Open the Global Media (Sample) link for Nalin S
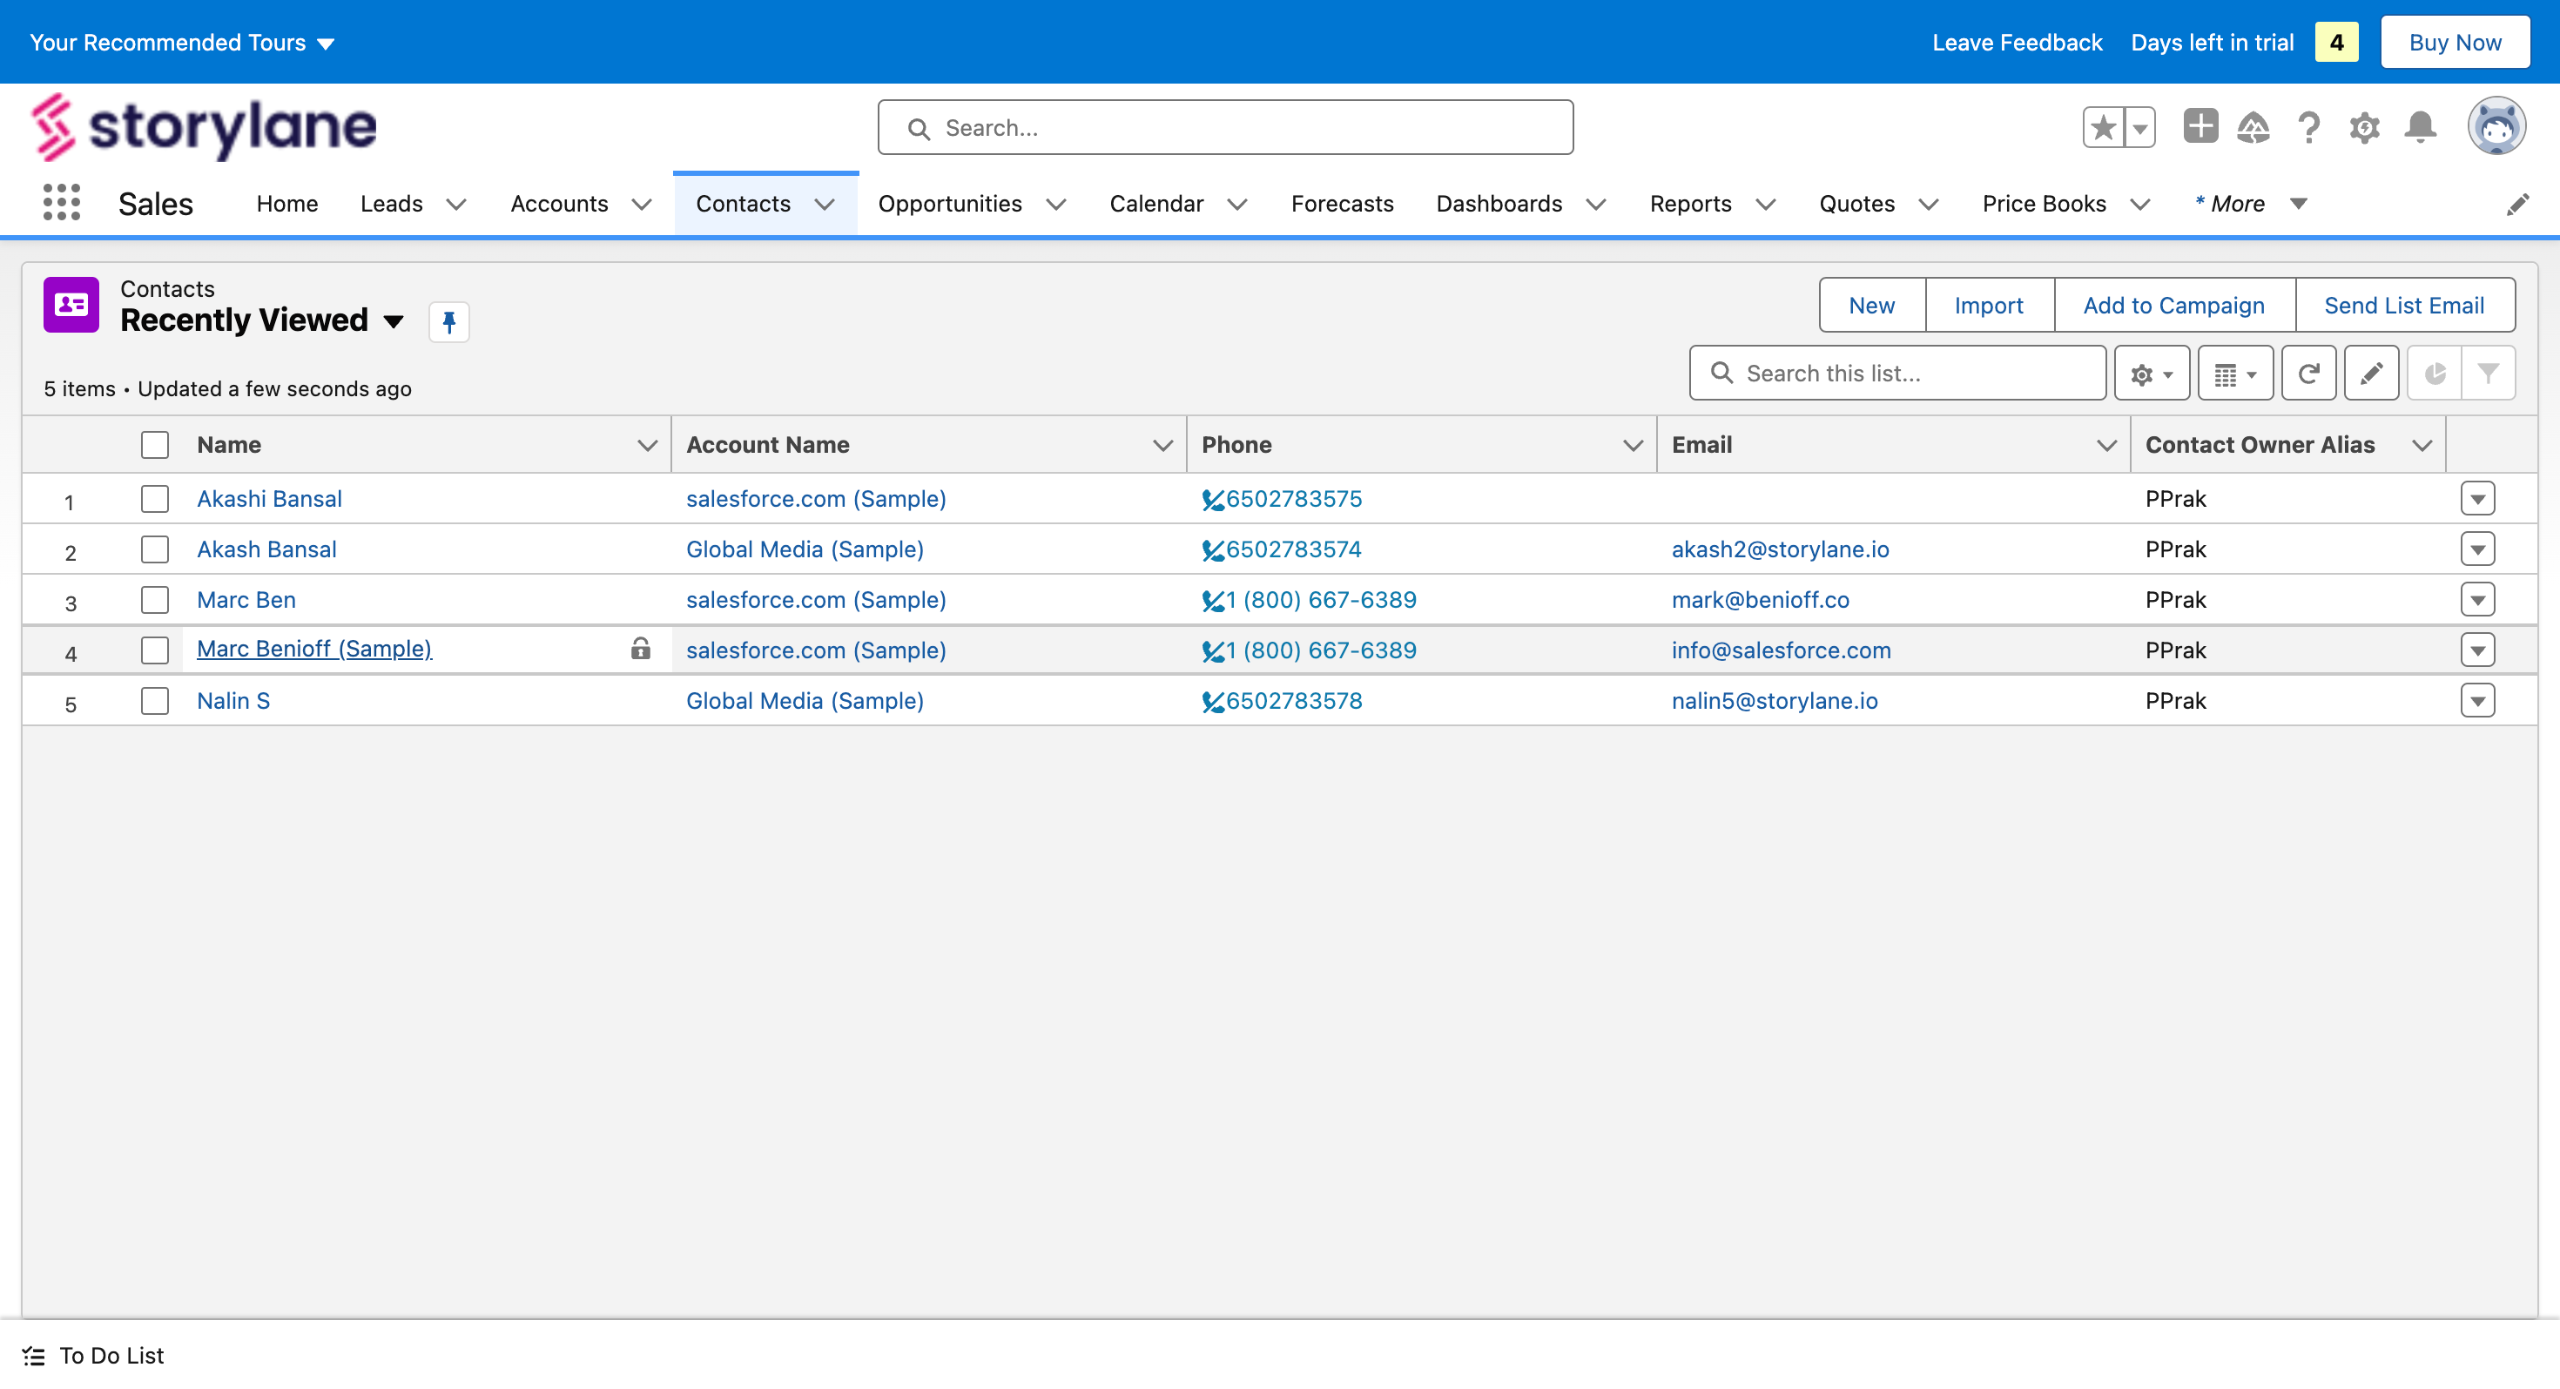The image size is (2560, 1389). click(x=805, y=701)
